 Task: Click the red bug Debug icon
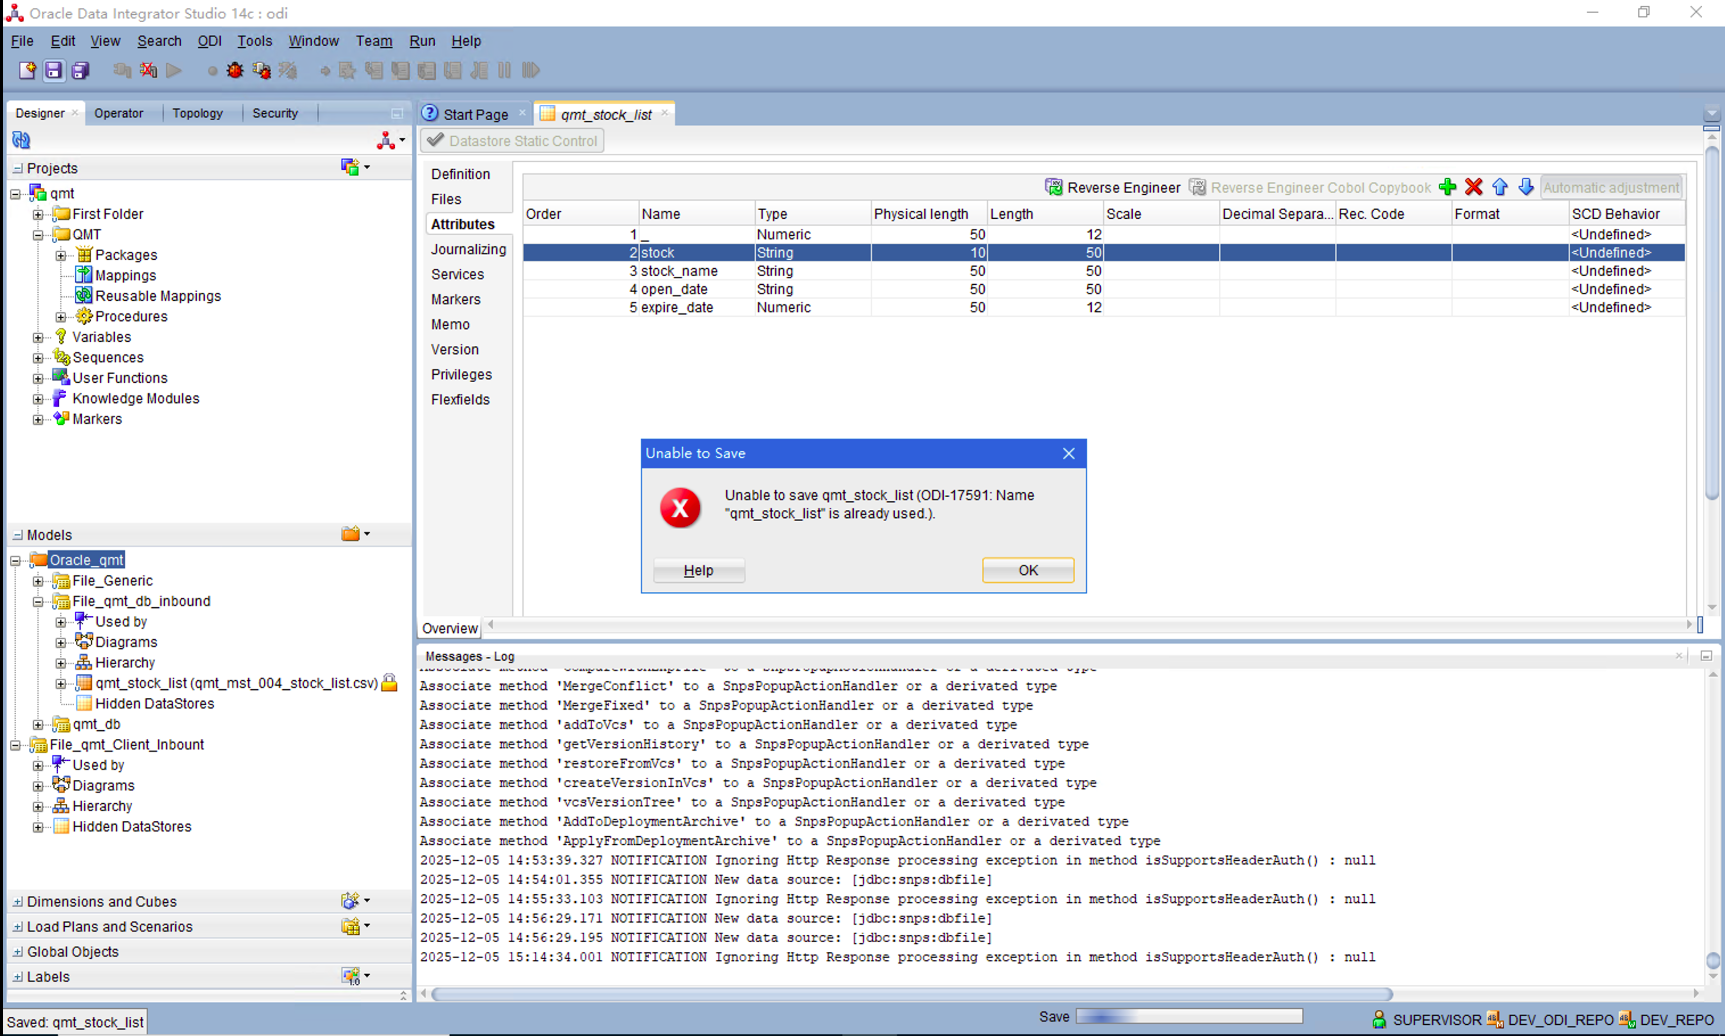(235, 70)
